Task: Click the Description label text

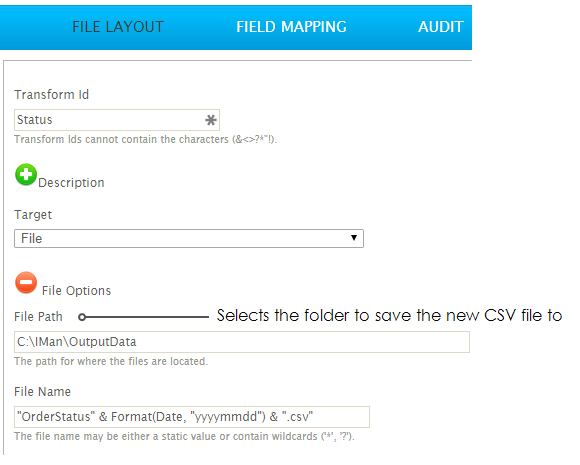Action: [x=71, y=183]
